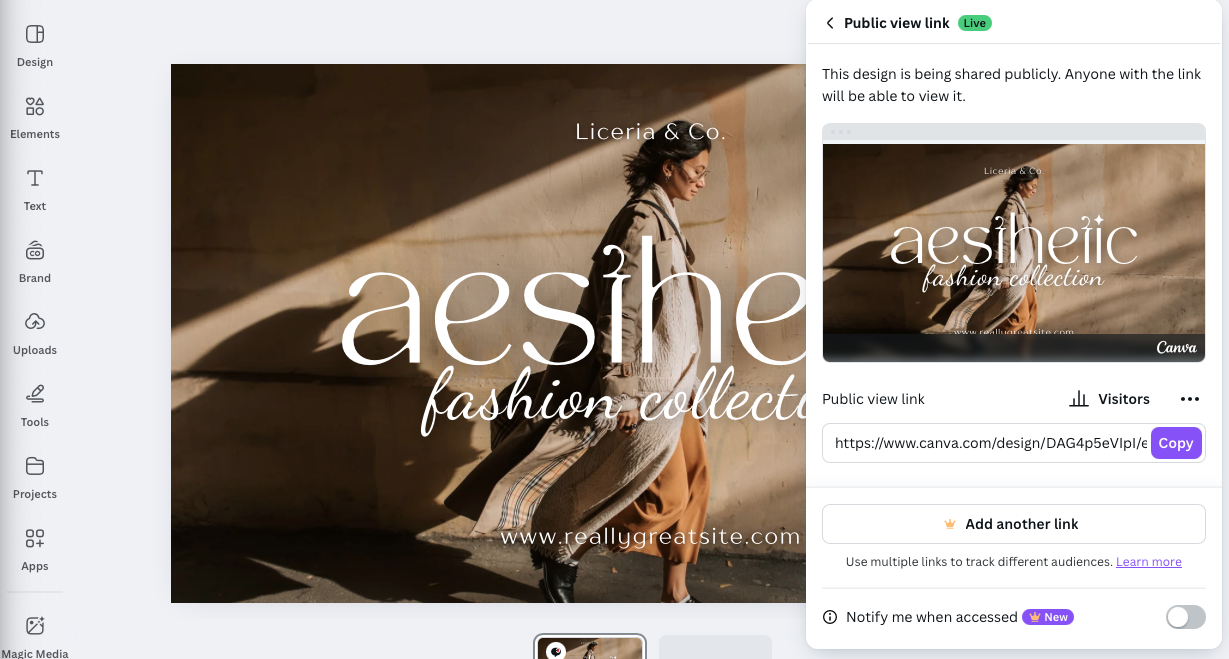Screen dimensions: 1229x659
Task: Open Magic Media in sidebar
Action: 35,627
